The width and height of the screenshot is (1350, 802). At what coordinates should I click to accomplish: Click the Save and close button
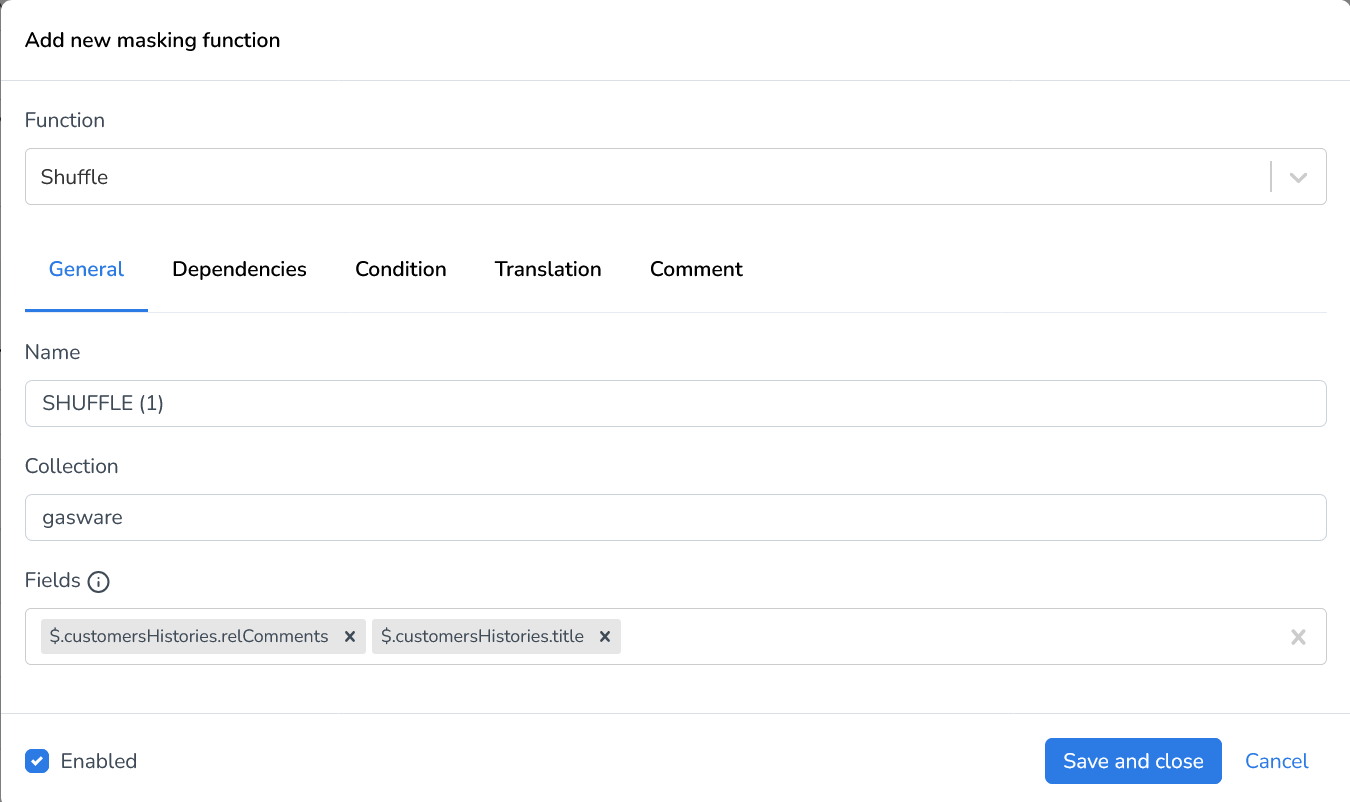pos(1133,761)
